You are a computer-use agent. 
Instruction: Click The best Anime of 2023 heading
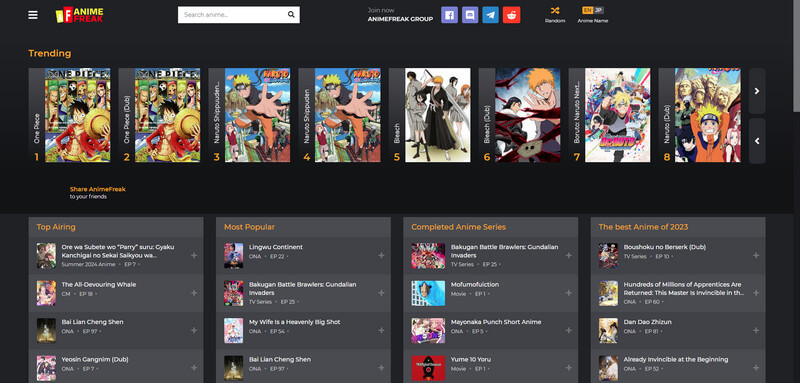coord(643,227)
